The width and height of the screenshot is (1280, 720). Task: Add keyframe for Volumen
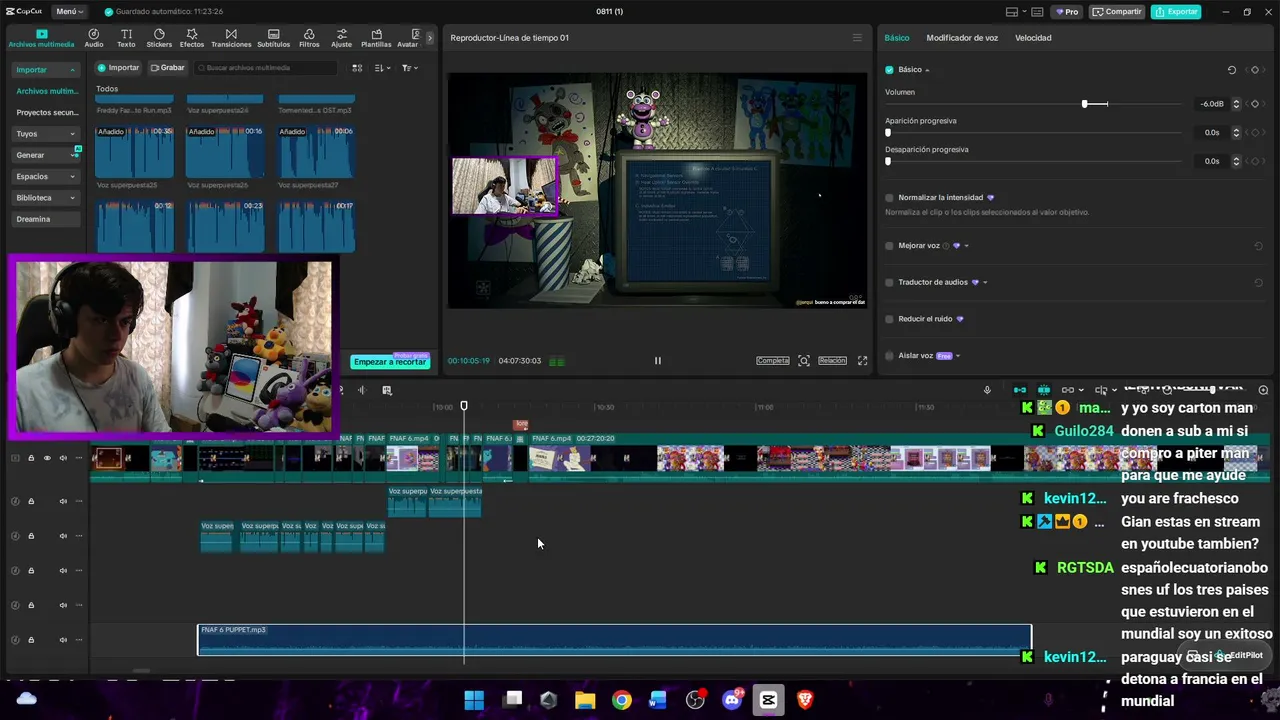point(1255,104)
